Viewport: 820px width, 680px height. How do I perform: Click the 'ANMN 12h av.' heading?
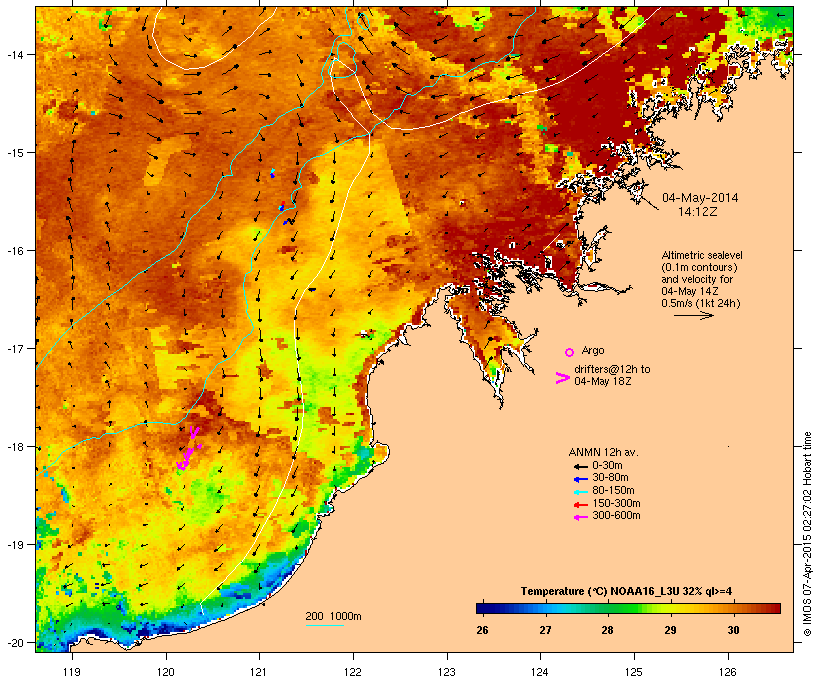point(603,452)
